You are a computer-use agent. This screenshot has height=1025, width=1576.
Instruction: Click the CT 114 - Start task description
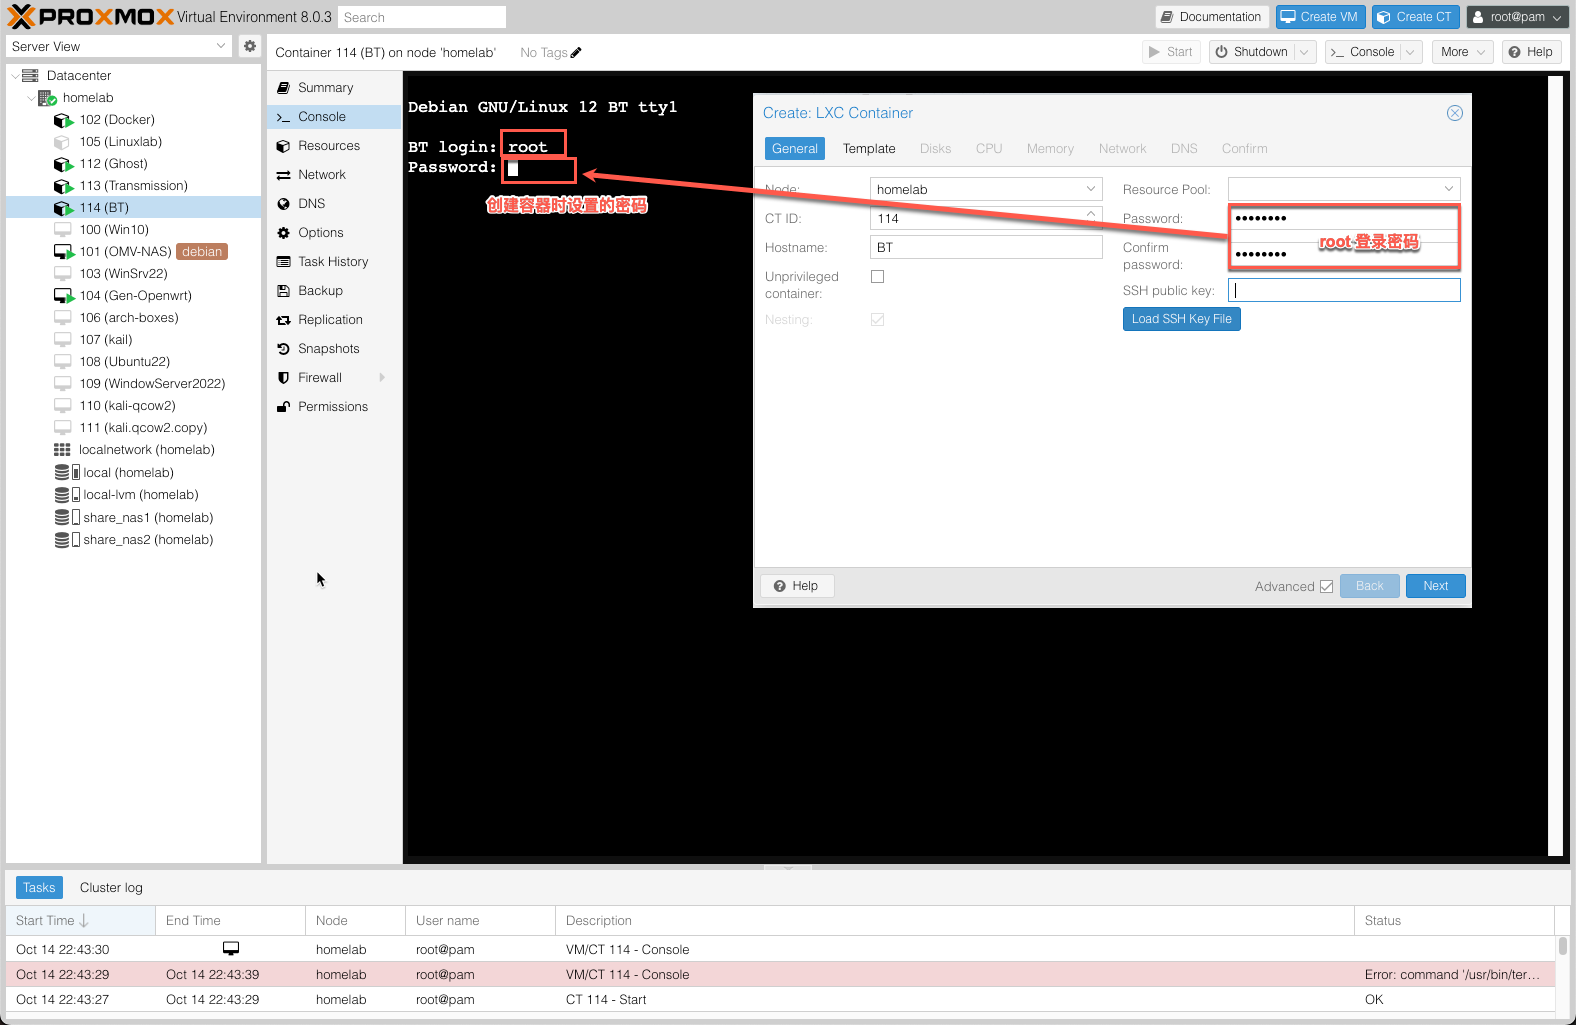coord(606,999)
